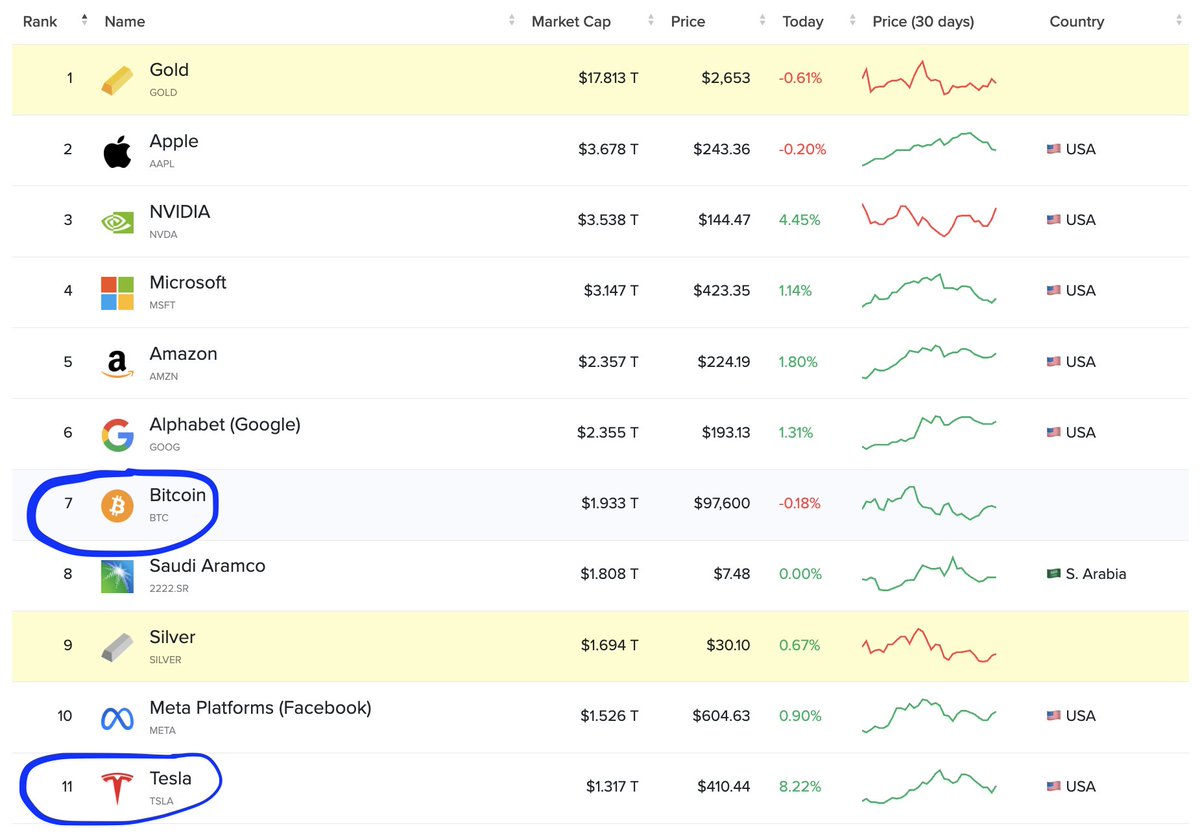Click the TSLA ticker symbol
This screenshot has height=835, width=1200.
pos(162,802)
